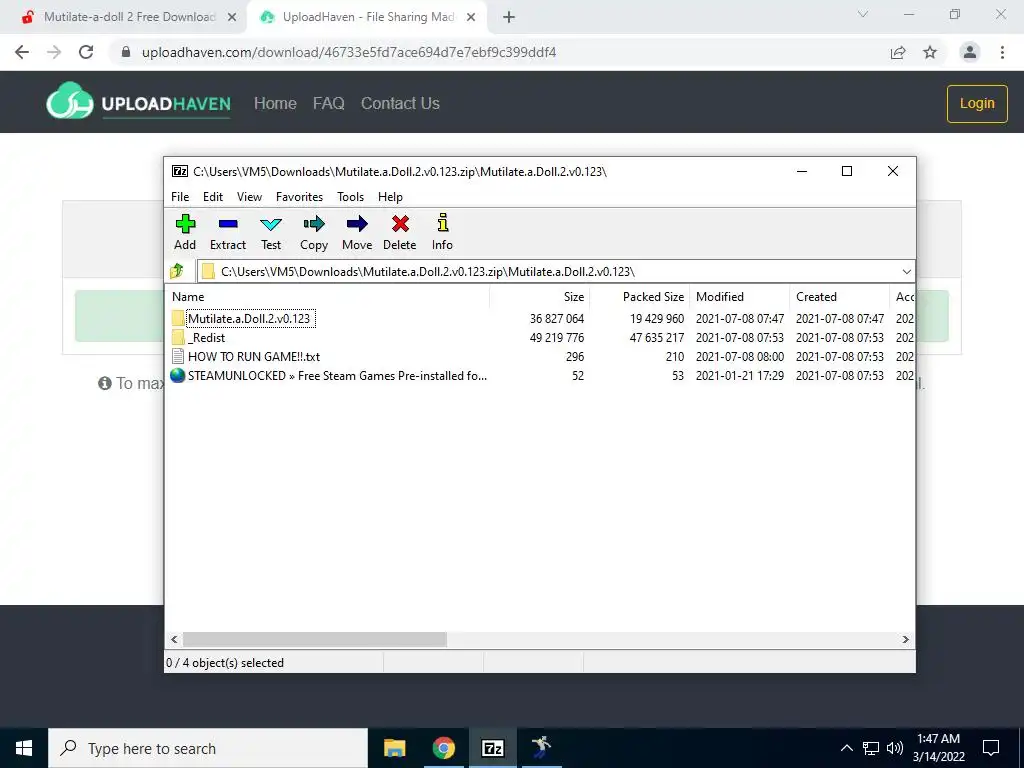Open the Info toolbar icon
This screenshot has width=1024, height=768.
443,223
